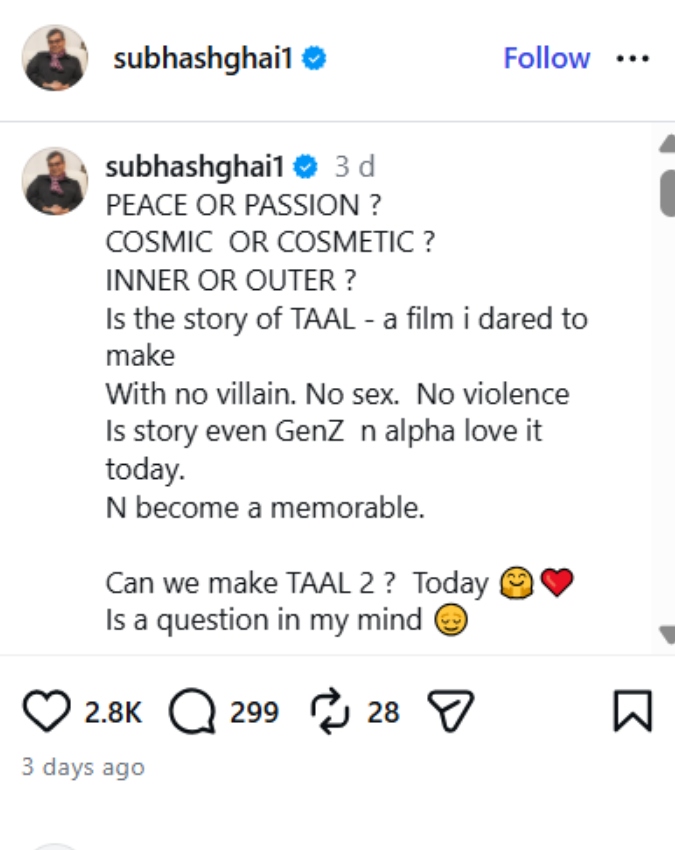Click the 28 reposts count
Viewport: 675px width, 850px height.
[383, 713]
